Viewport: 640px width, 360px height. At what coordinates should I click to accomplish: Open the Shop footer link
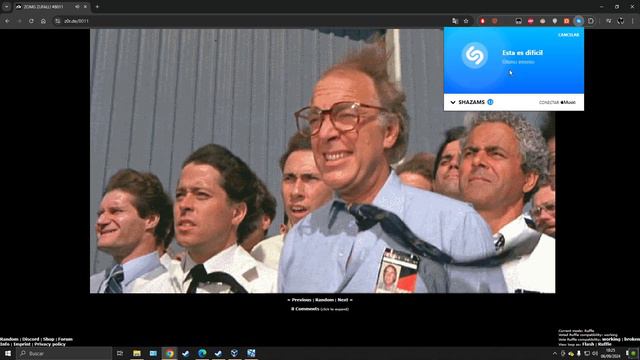coord(49,339)
